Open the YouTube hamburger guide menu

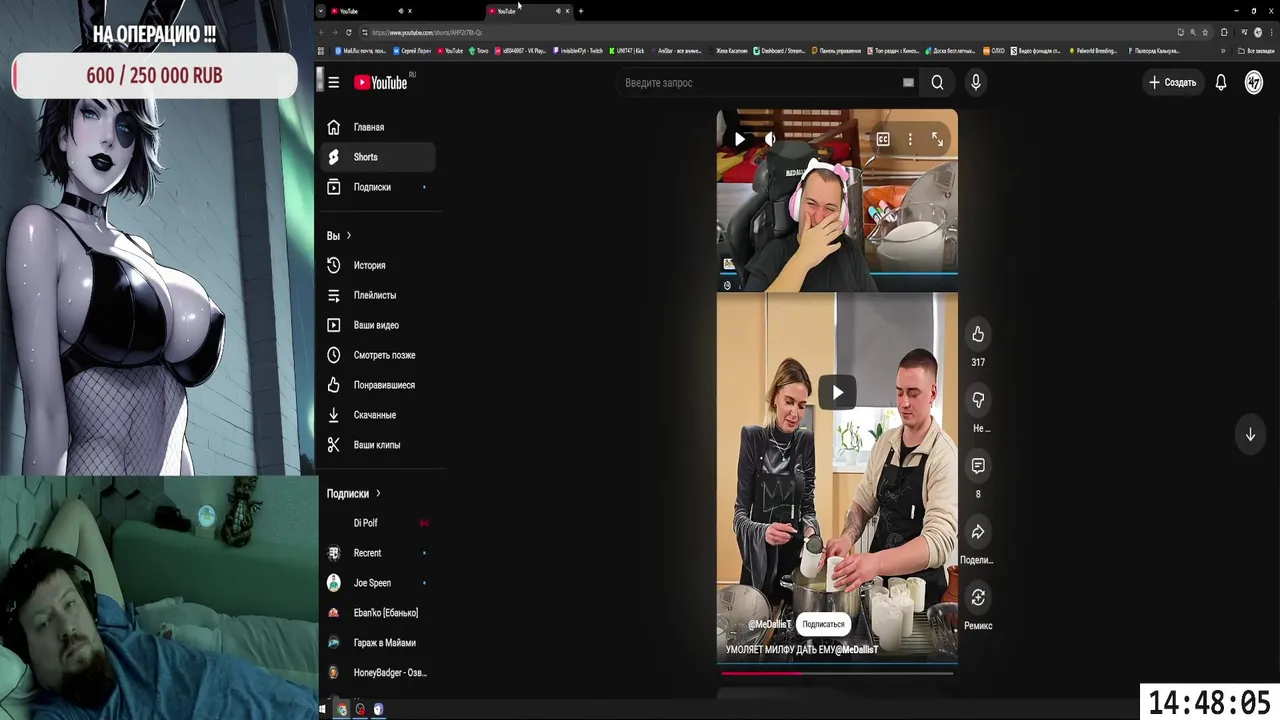point(334,83)
